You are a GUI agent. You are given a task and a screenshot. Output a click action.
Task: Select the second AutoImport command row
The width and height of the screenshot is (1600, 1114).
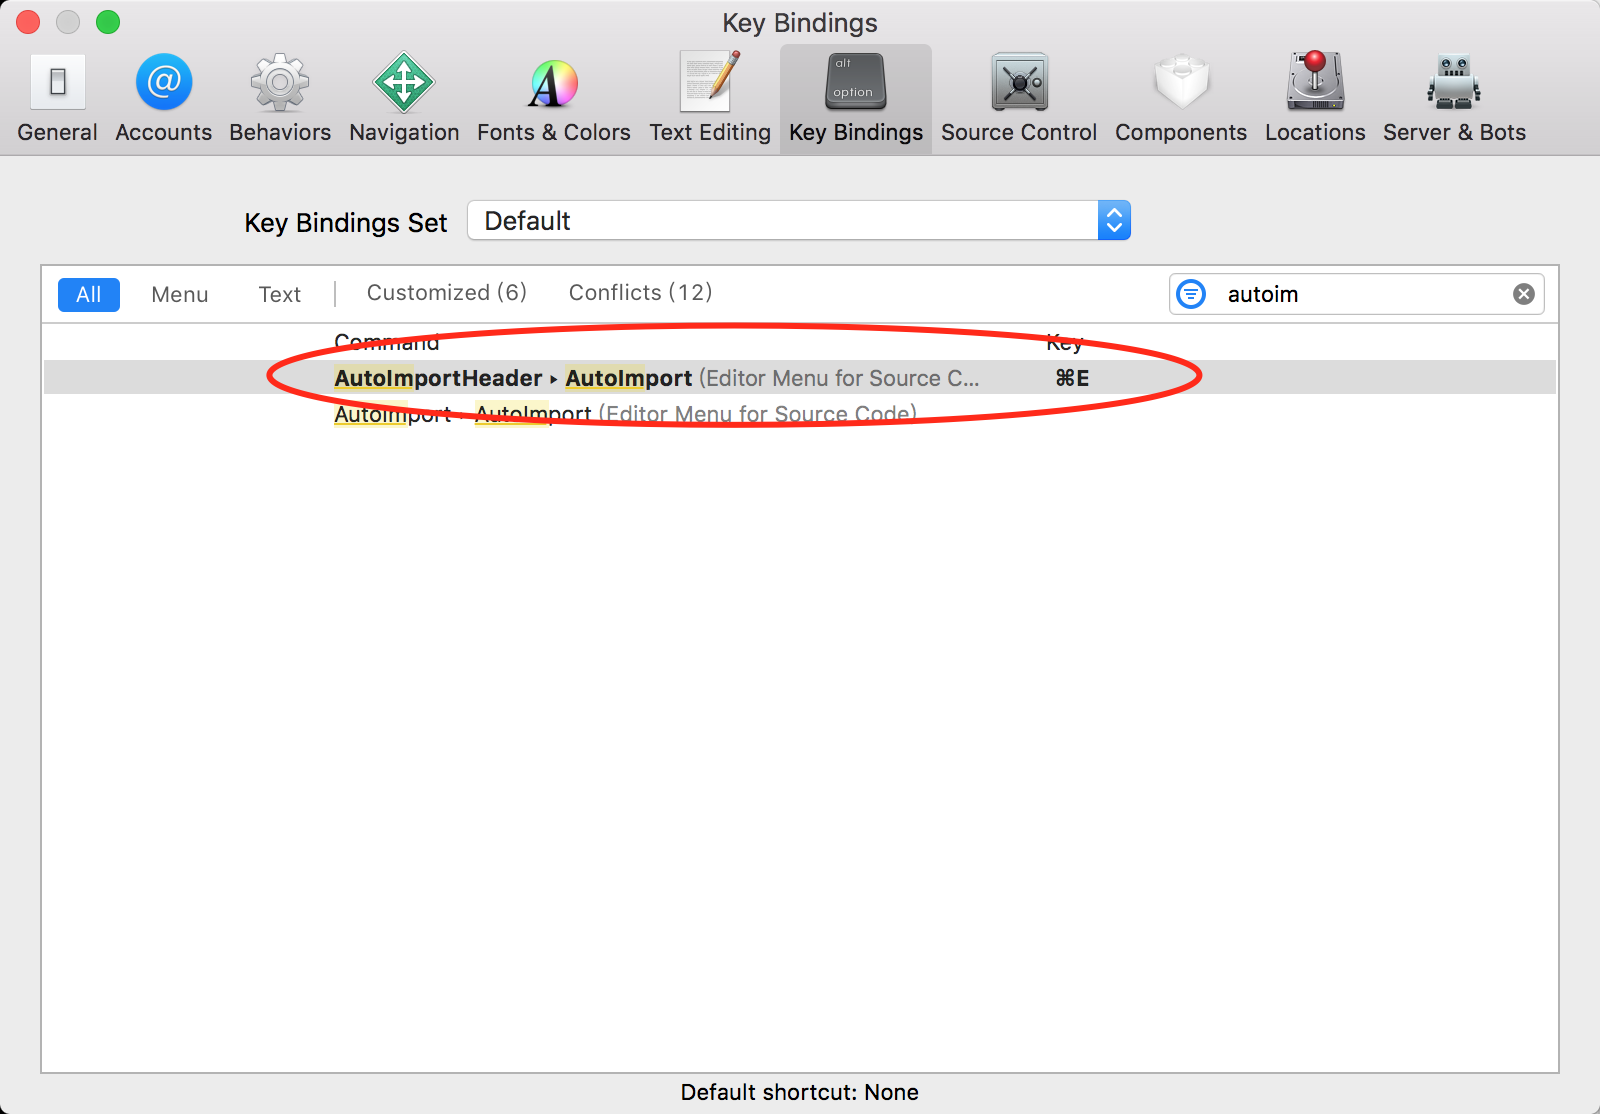(800, 413)
